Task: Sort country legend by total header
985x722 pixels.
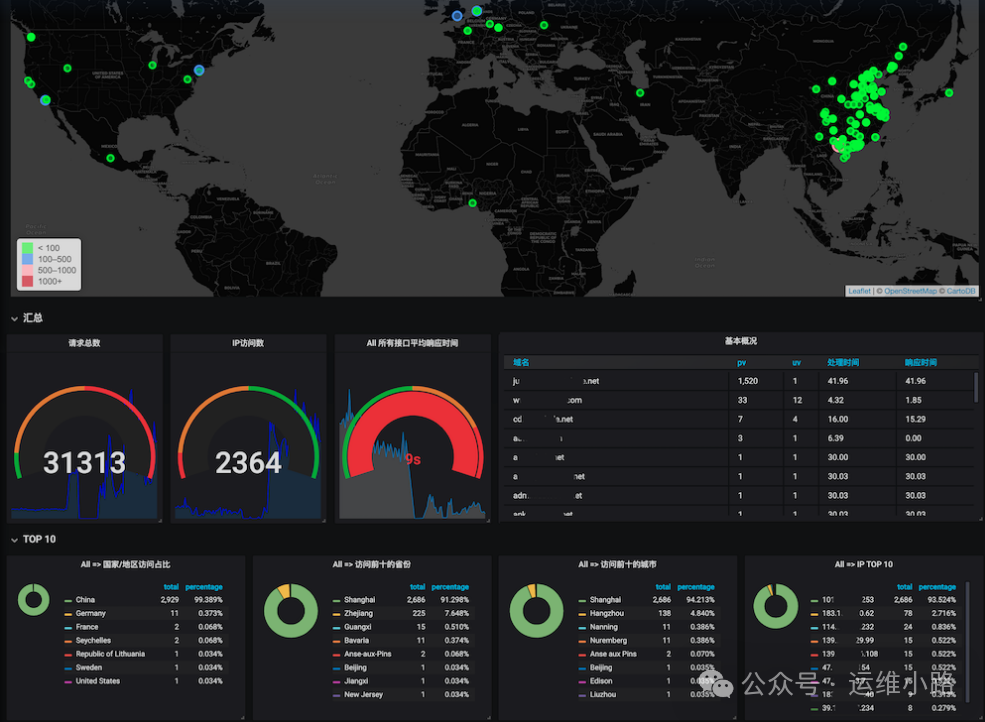Action: tap(171, 587)
